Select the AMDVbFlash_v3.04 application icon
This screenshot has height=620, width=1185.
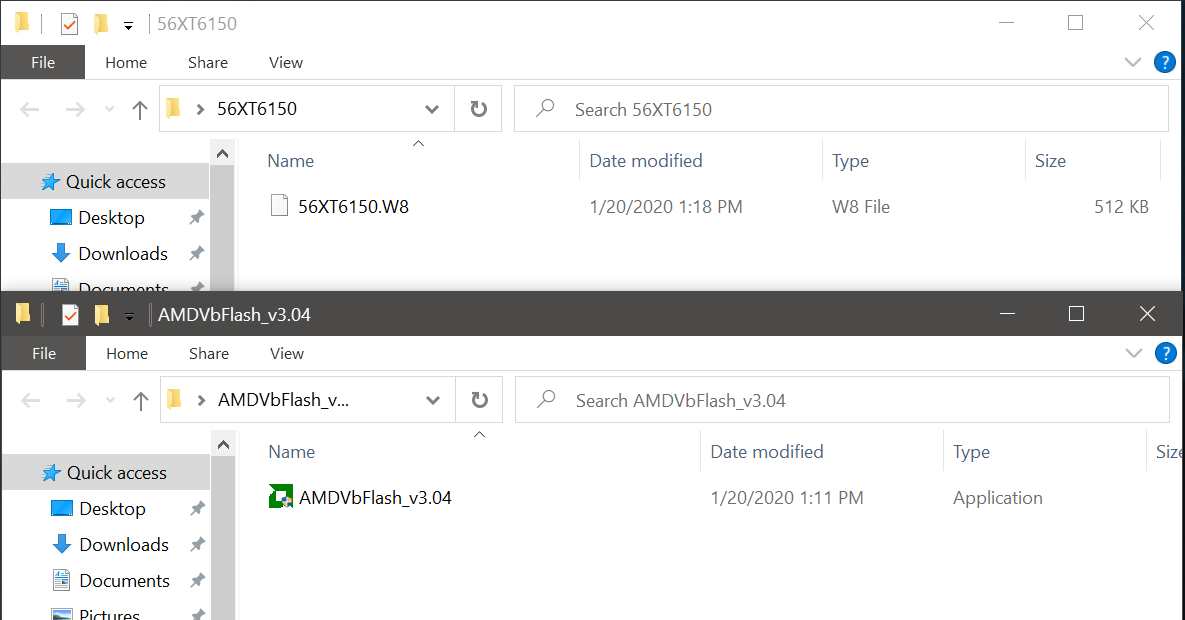(280, 497)
